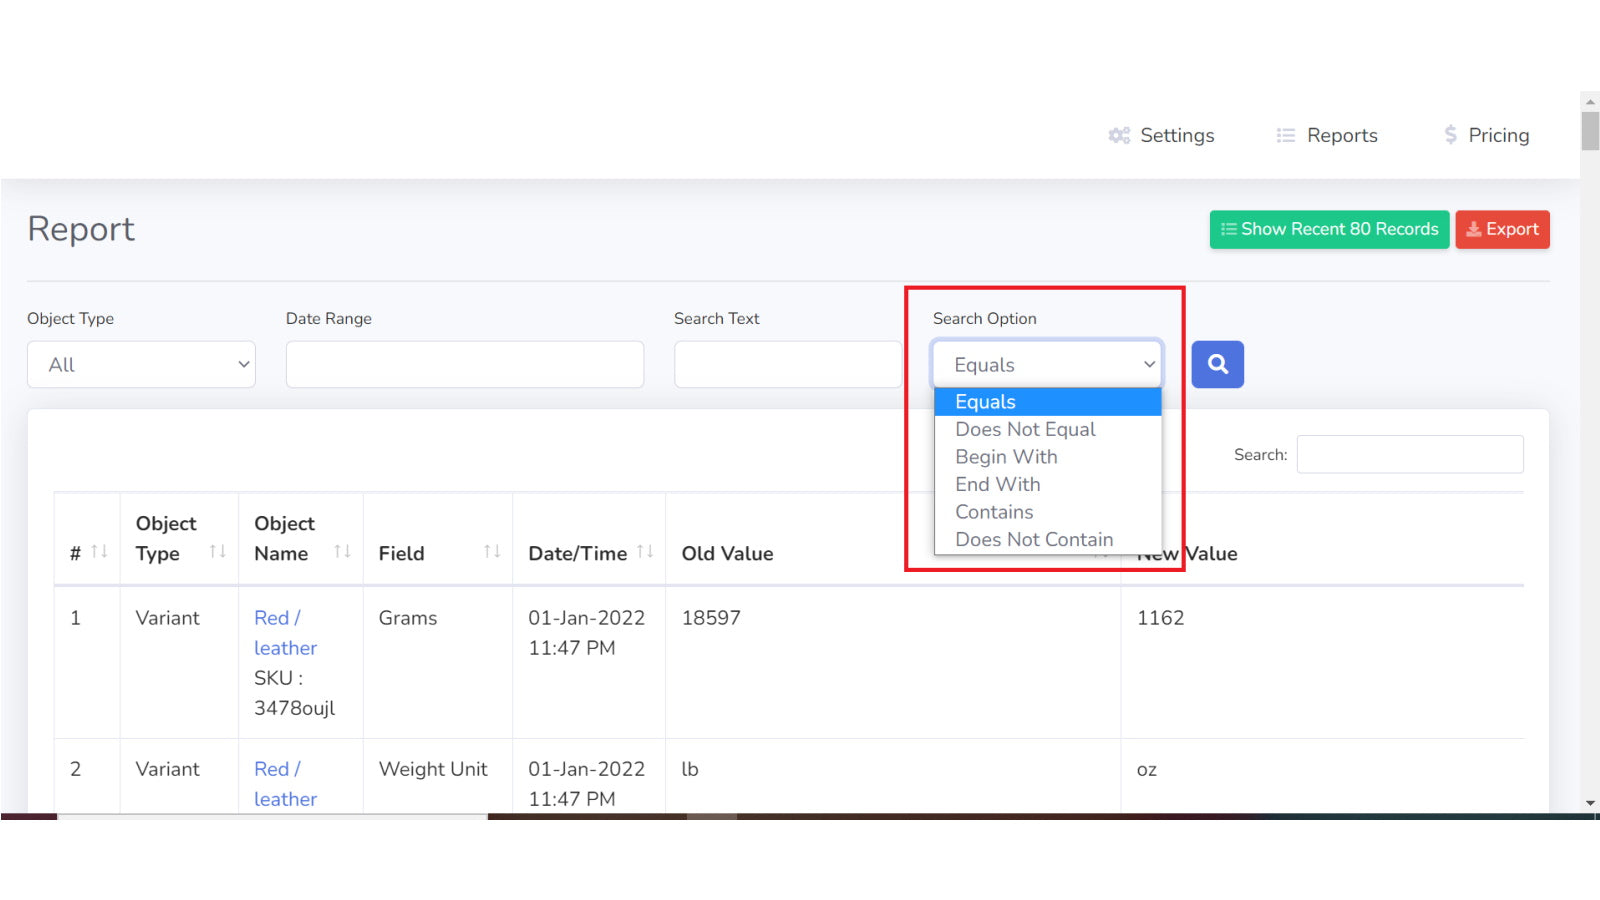The width and height of the screenshot is (1600, 900).
Task: Click the Settings gear icon
Action: (x=1118, y=135)
